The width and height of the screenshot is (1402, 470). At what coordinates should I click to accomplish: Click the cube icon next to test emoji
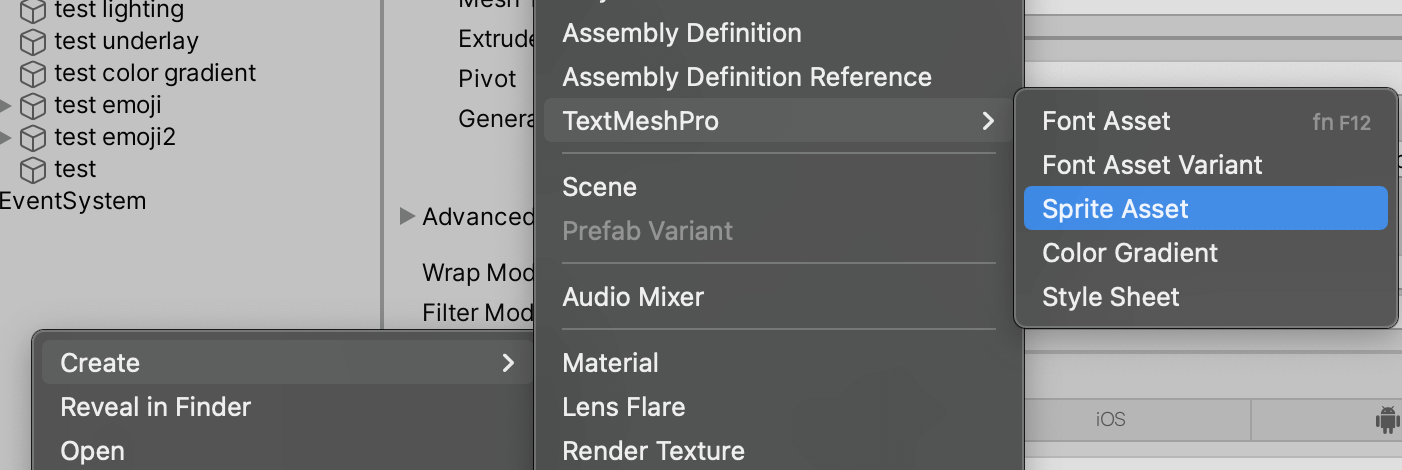coord(34,106)
